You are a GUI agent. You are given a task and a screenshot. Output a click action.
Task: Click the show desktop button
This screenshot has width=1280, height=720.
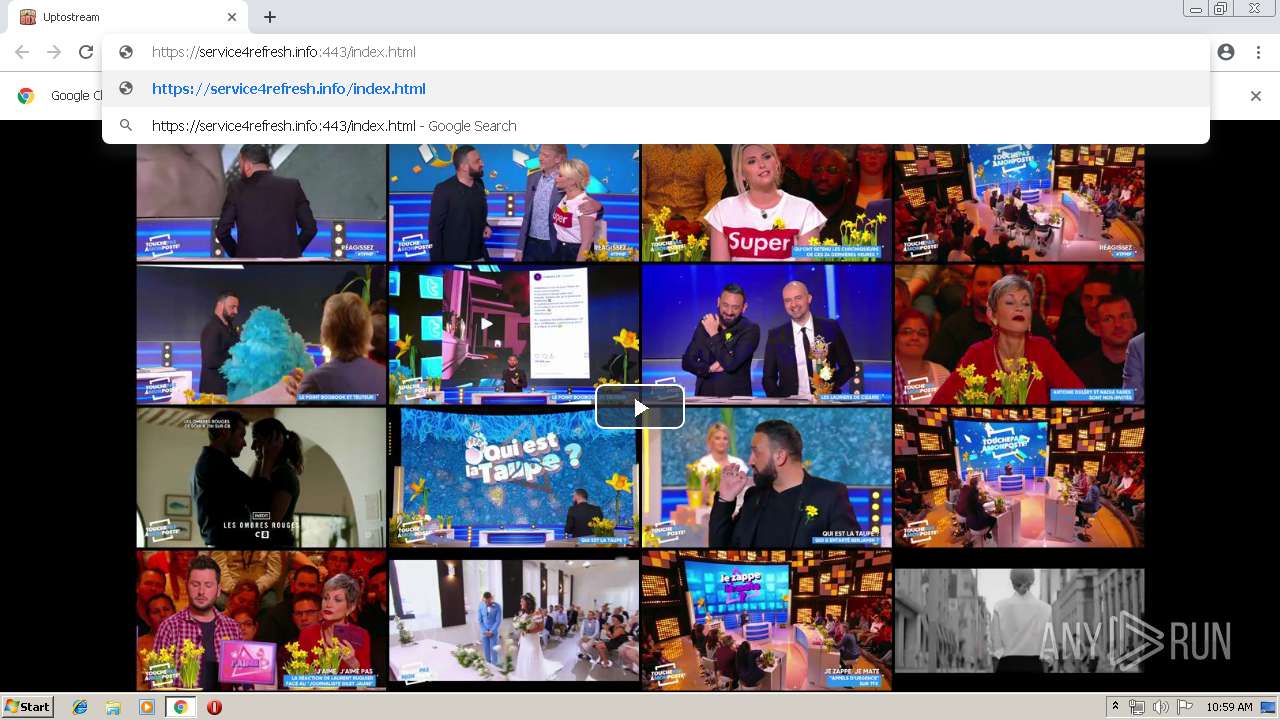(x=1269, y=707)
